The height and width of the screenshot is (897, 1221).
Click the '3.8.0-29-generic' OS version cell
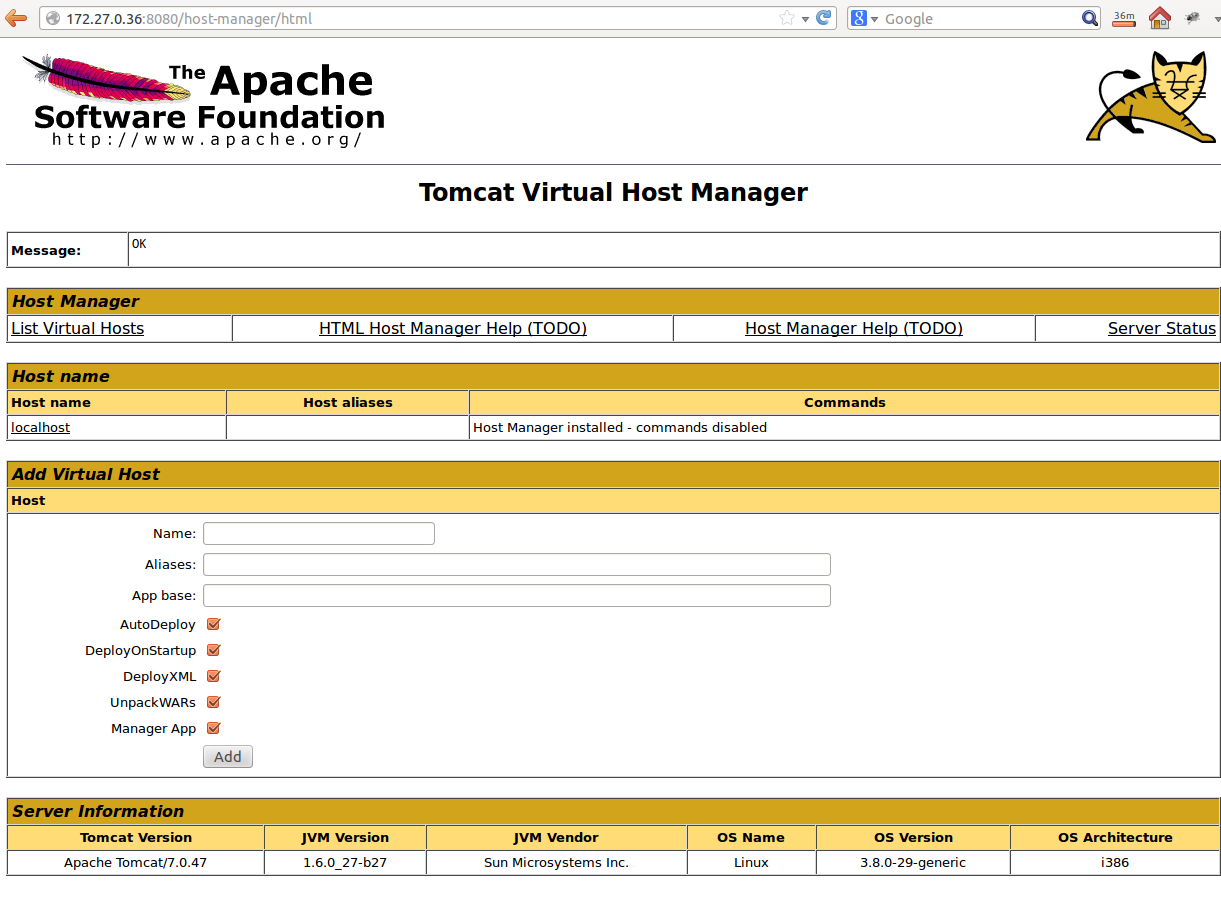[x=913, y=862]
